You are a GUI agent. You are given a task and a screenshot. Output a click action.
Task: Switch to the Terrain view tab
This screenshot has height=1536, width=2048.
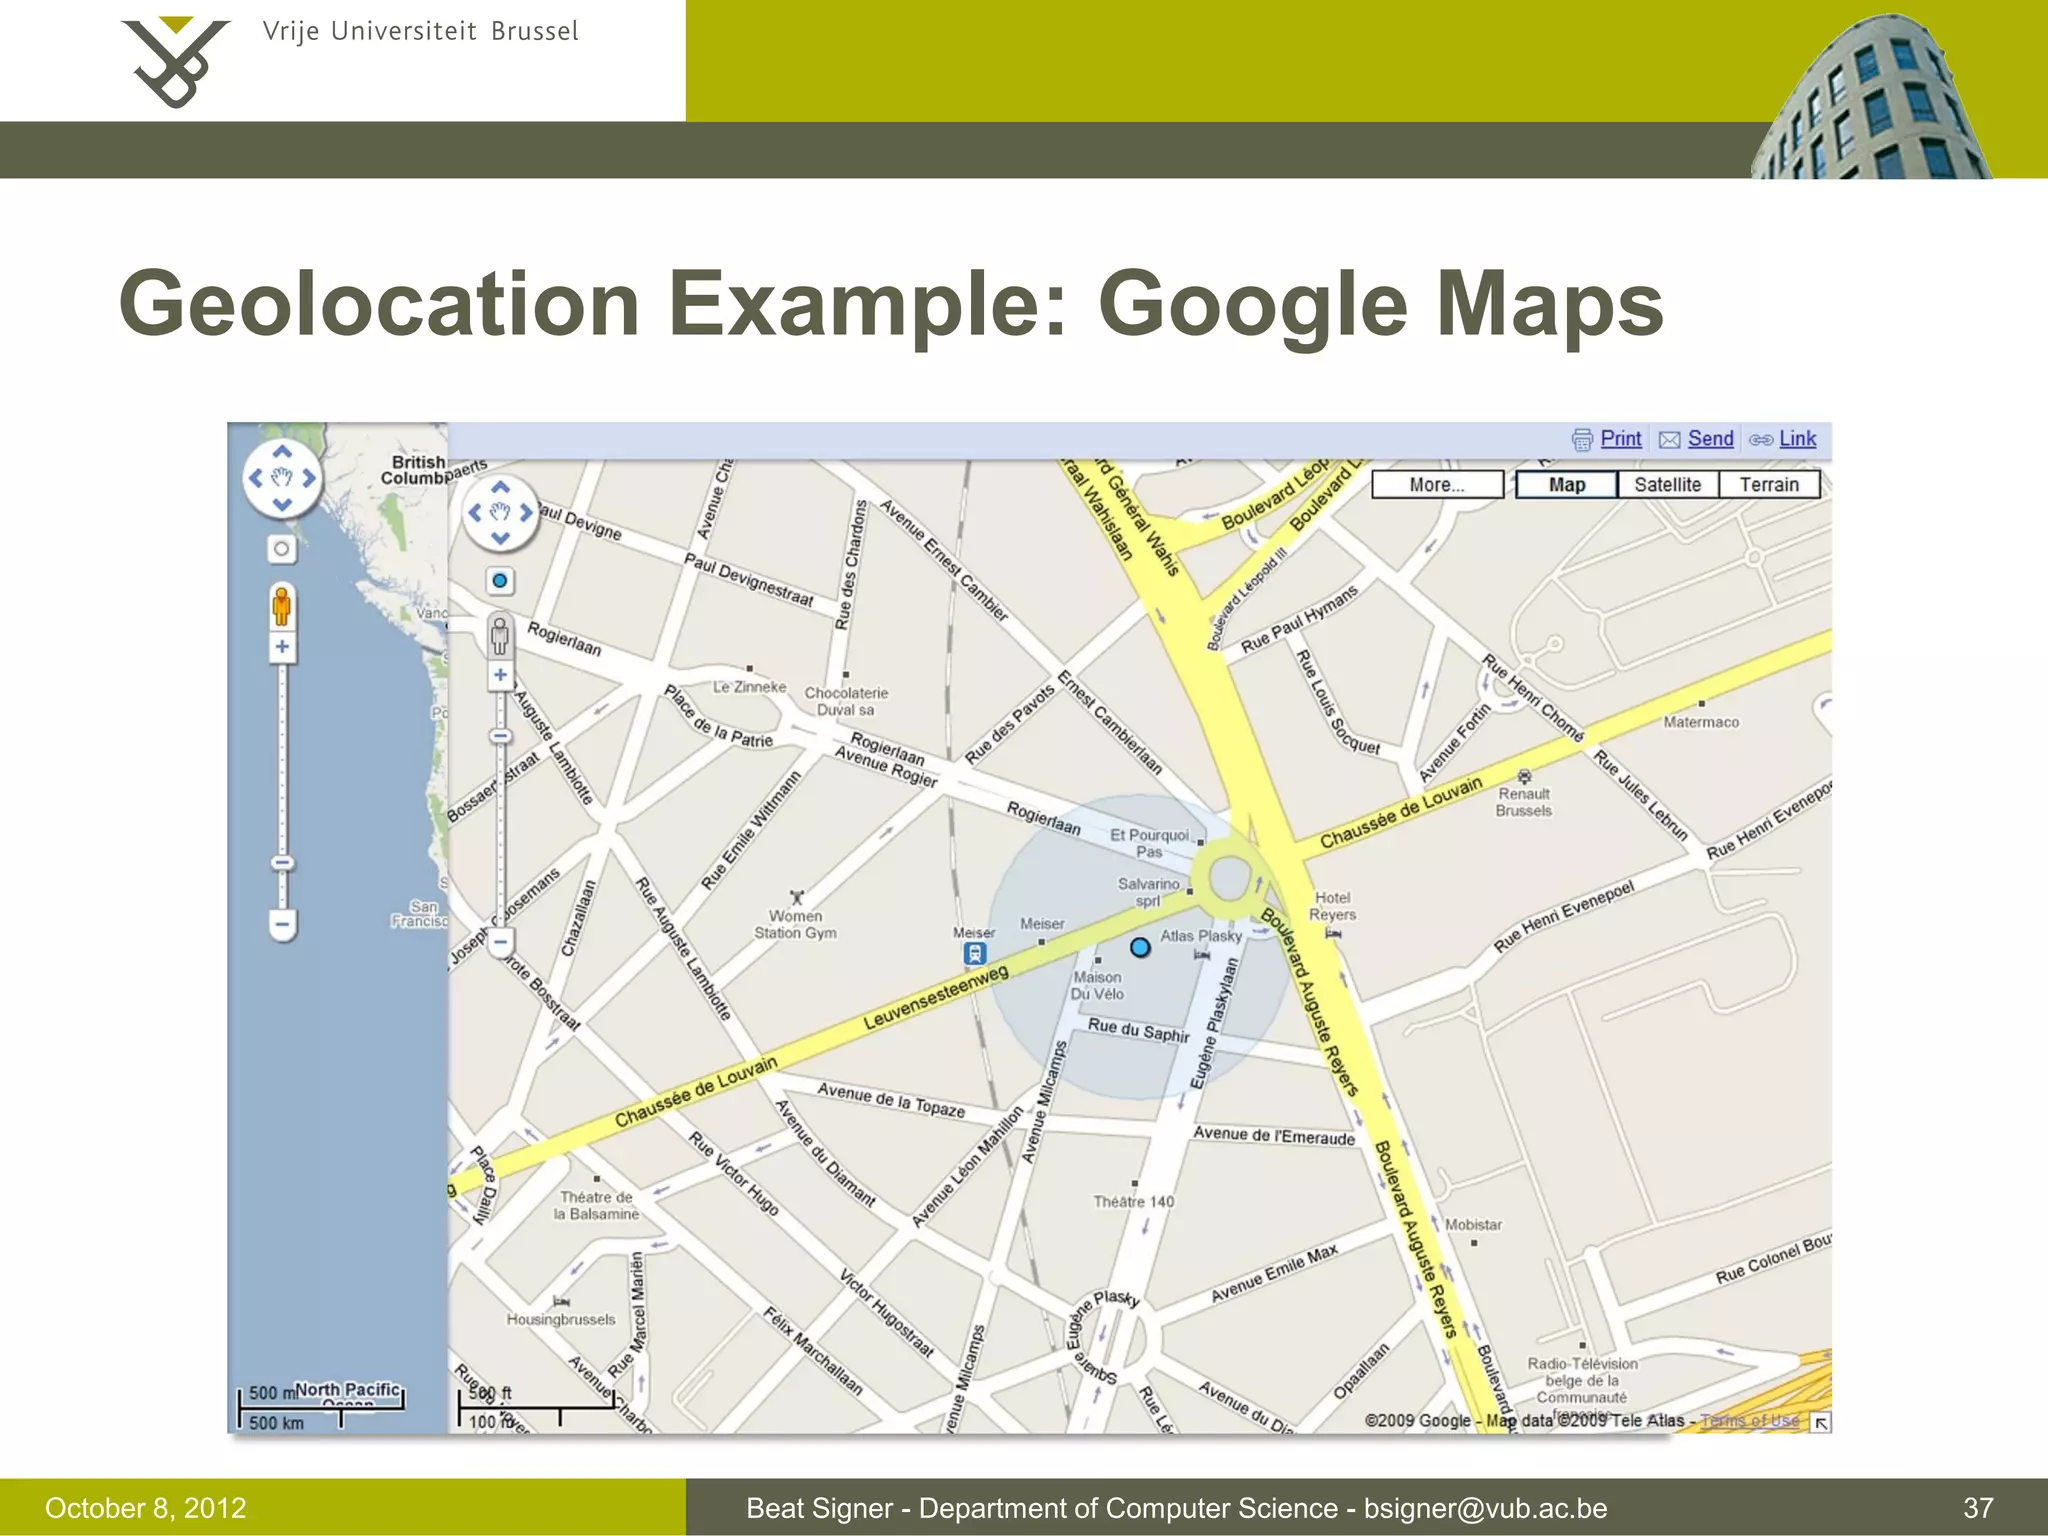point(1769,484)
